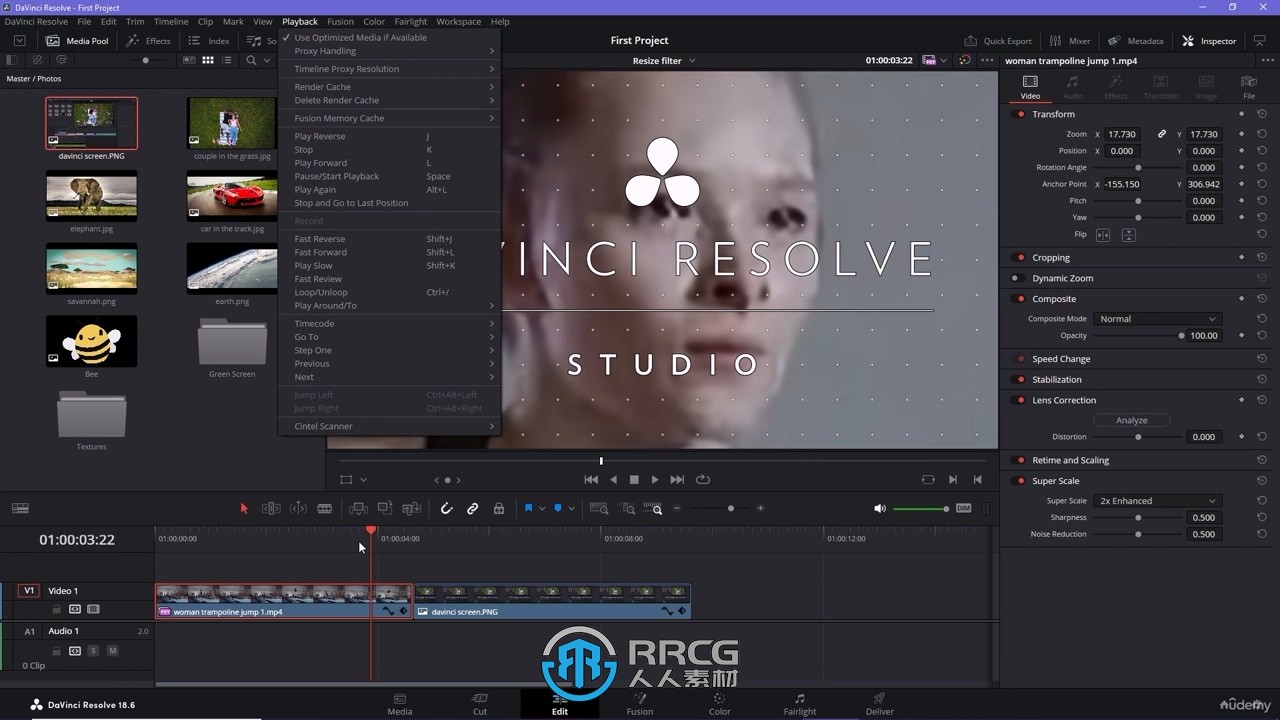Click the Insert Clip icon
This screenshot has width=1280, height=720.
coord(358,508)
